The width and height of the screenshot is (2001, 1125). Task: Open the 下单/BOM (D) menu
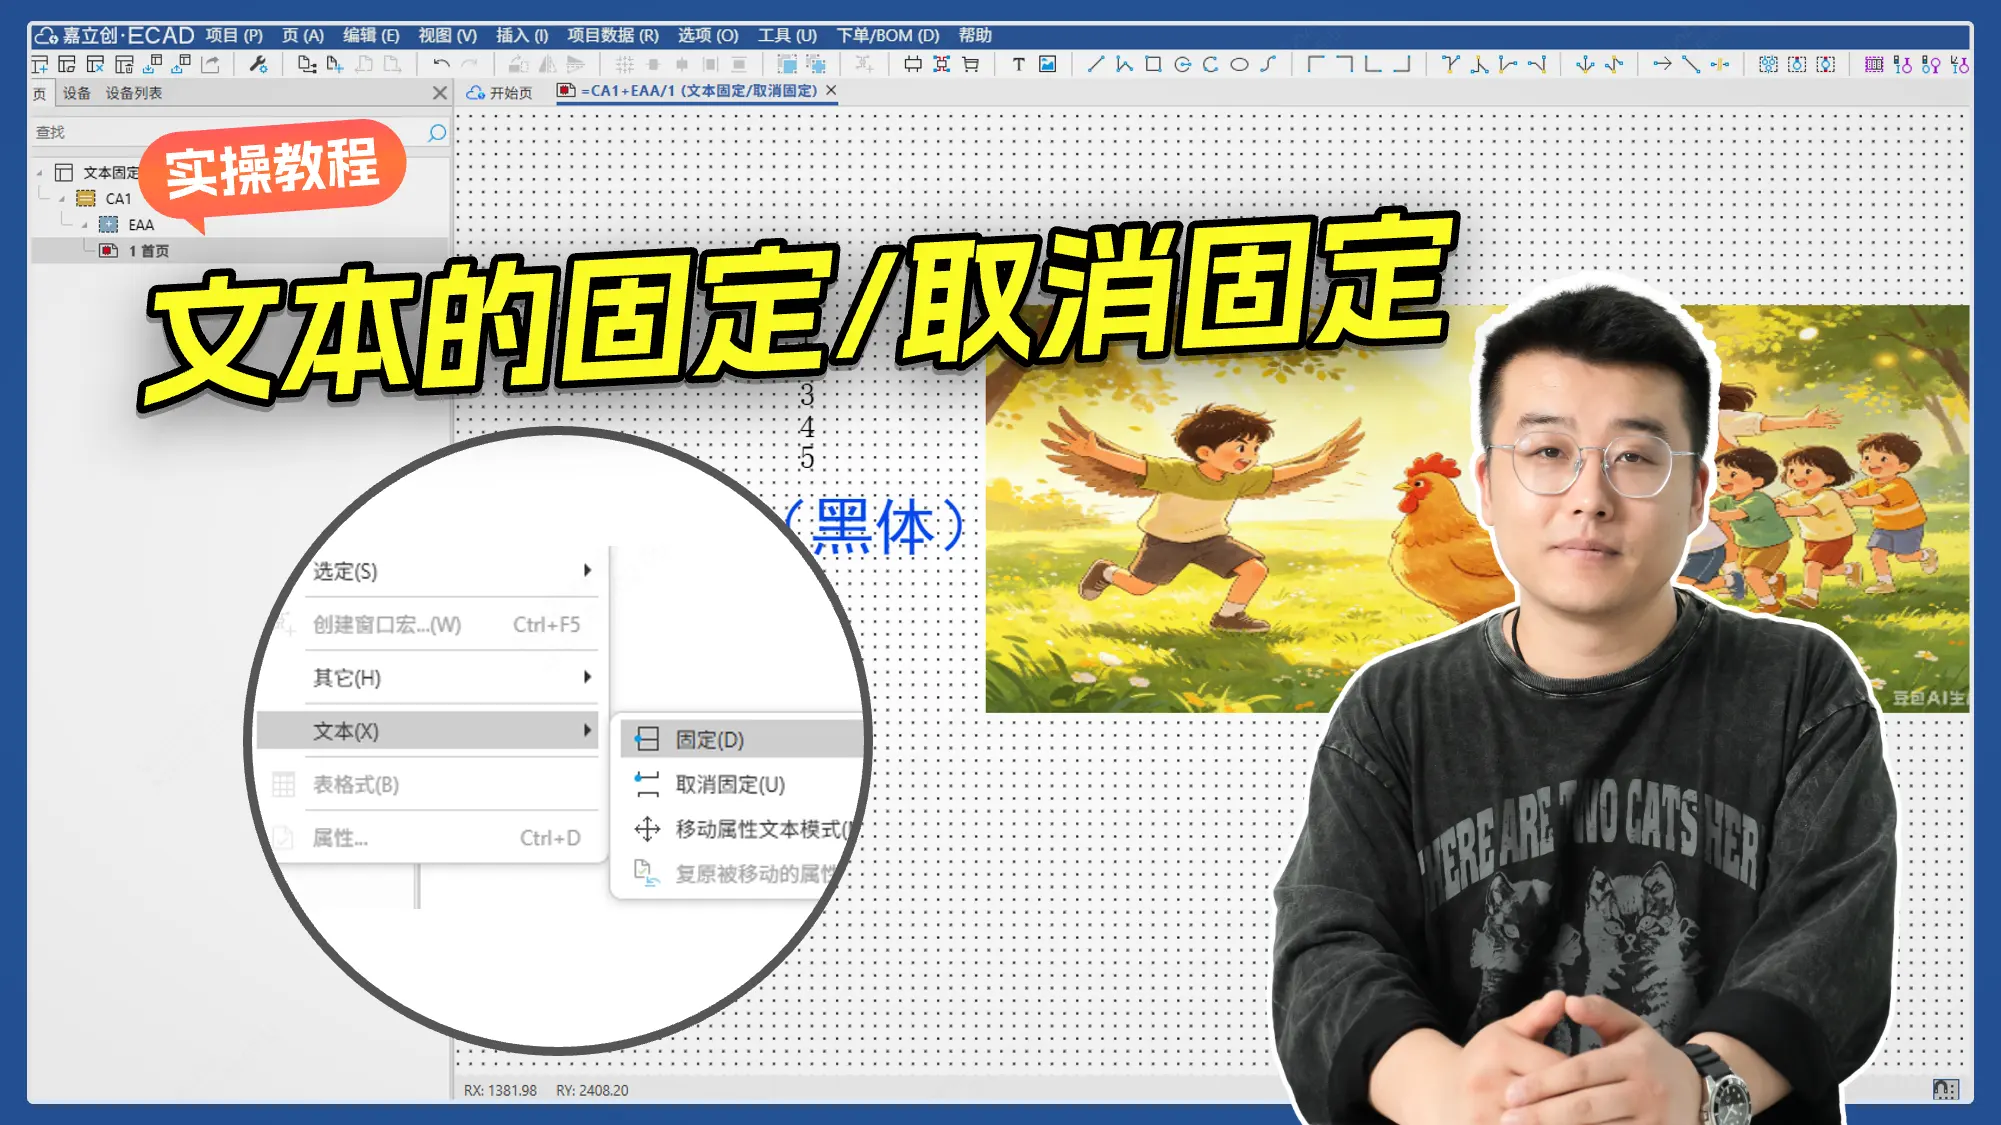pyautogui.click(x=888, y=35)
